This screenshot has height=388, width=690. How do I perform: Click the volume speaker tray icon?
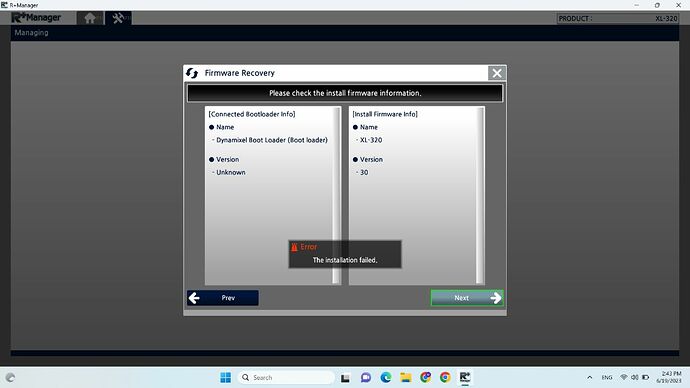click(635, 377)
